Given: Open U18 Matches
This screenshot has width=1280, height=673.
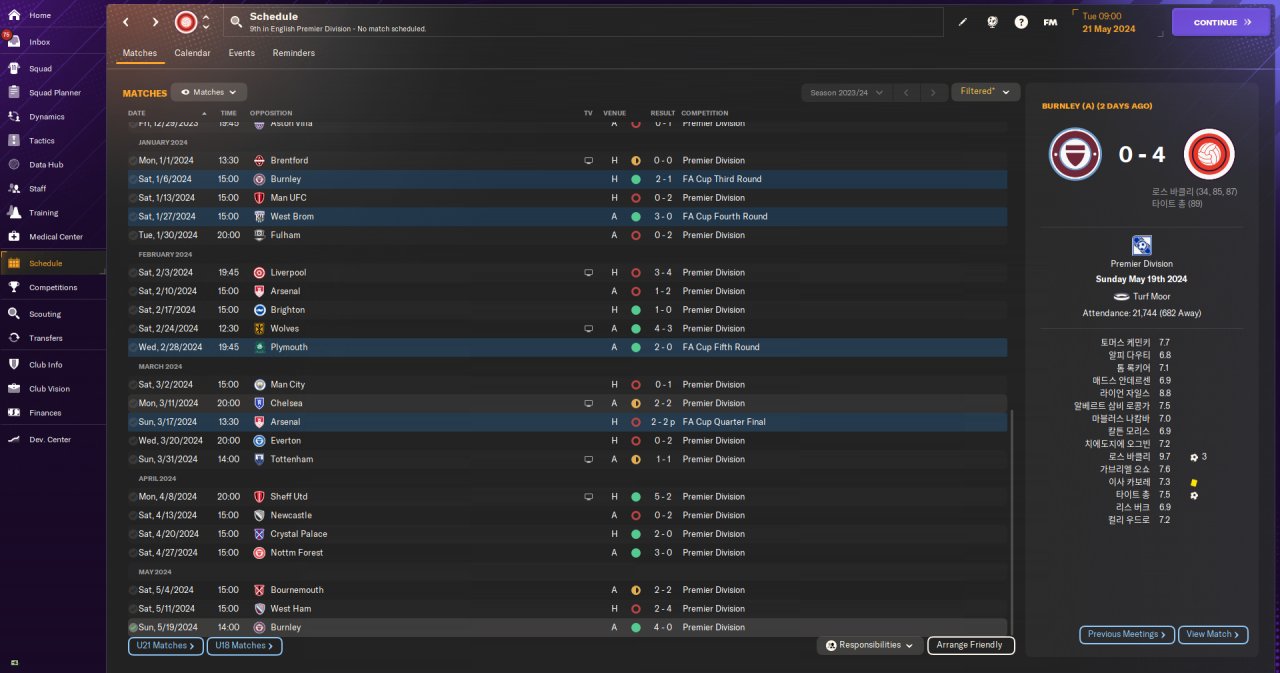Looking at the screenshot, I should [x=244, y=646].
